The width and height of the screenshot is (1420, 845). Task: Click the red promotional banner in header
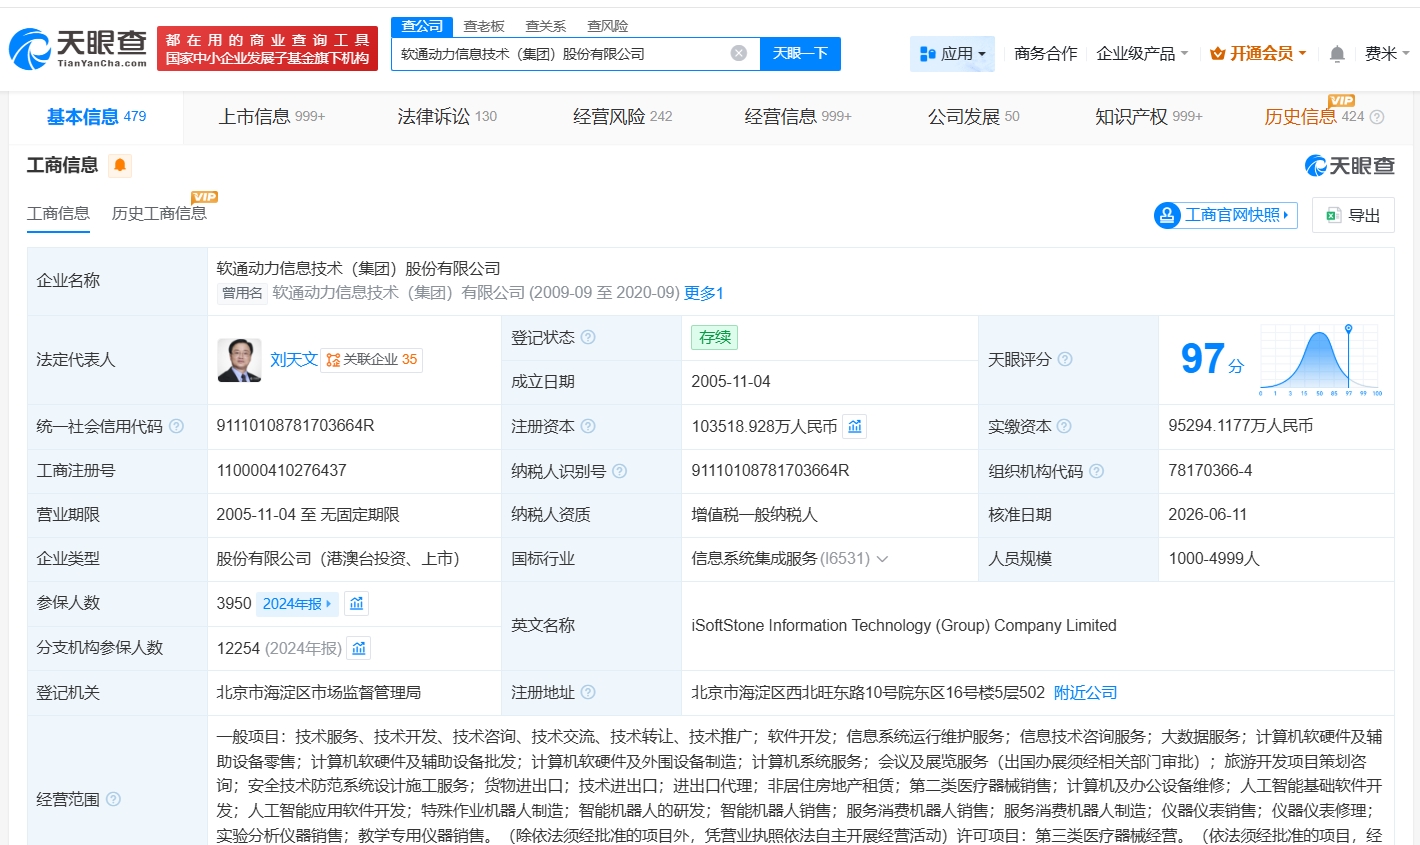(267, 49)
